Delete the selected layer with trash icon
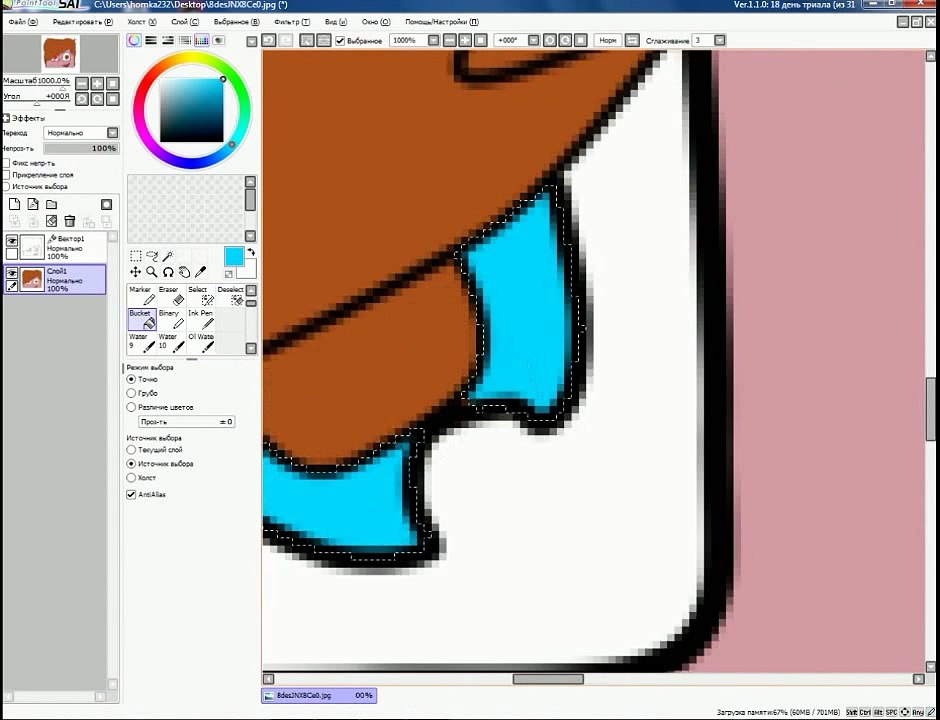This screenshot has width=940, height=720. (x=70, y=221)
